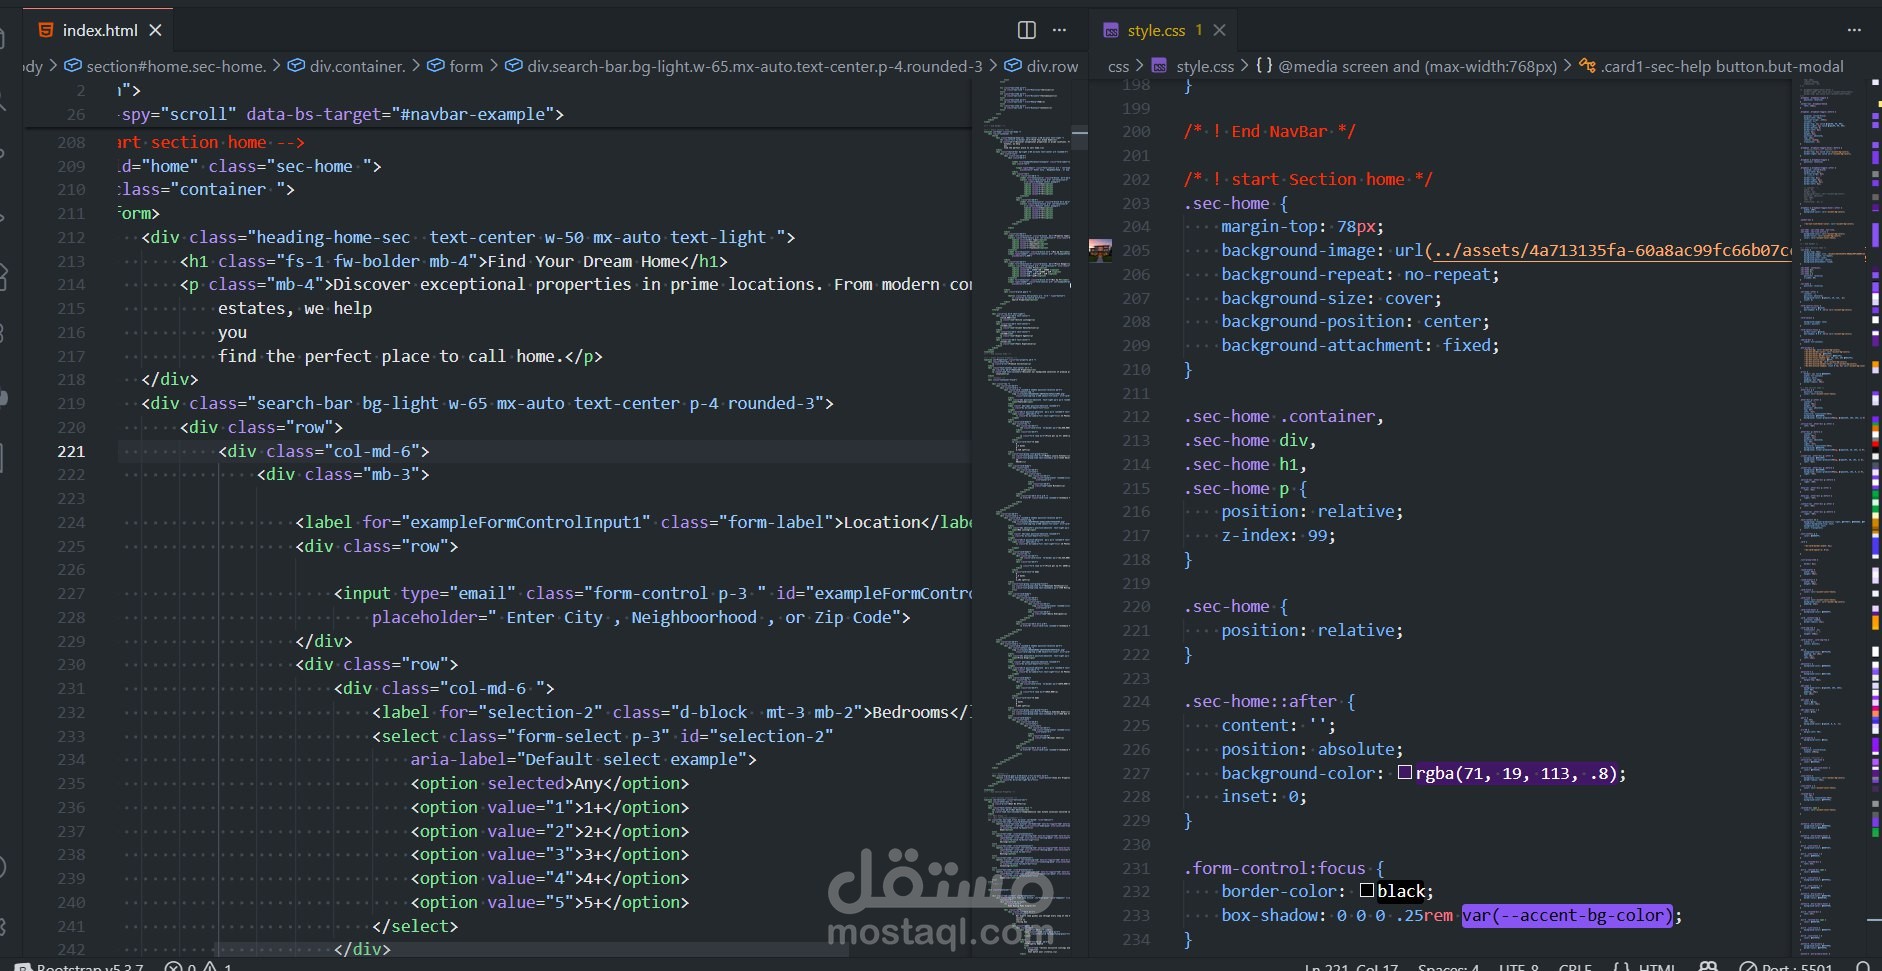1882x971 pixels.
Task: Click 'Port : 5501' Live Server status item
Action: tap(1786, 967)
